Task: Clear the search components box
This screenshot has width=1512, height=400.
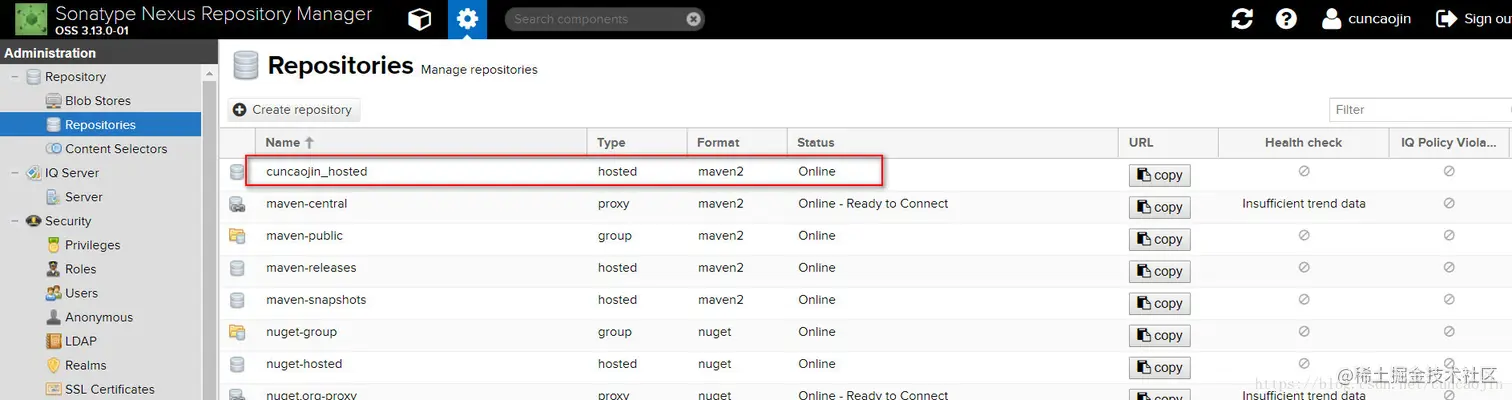Action: point(693,19)
